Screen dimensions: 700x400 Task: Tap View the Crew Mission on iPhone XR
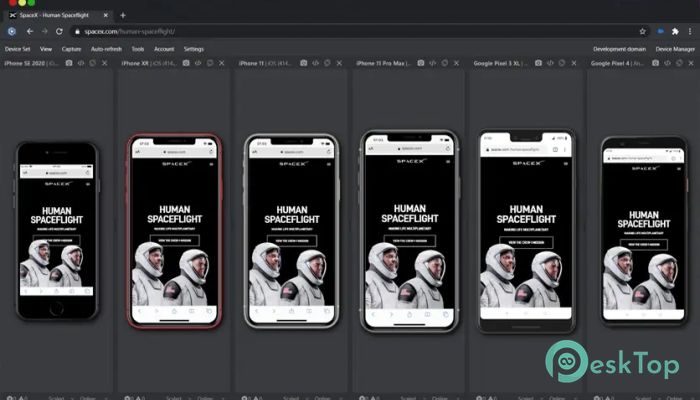[x=175, y=240]
